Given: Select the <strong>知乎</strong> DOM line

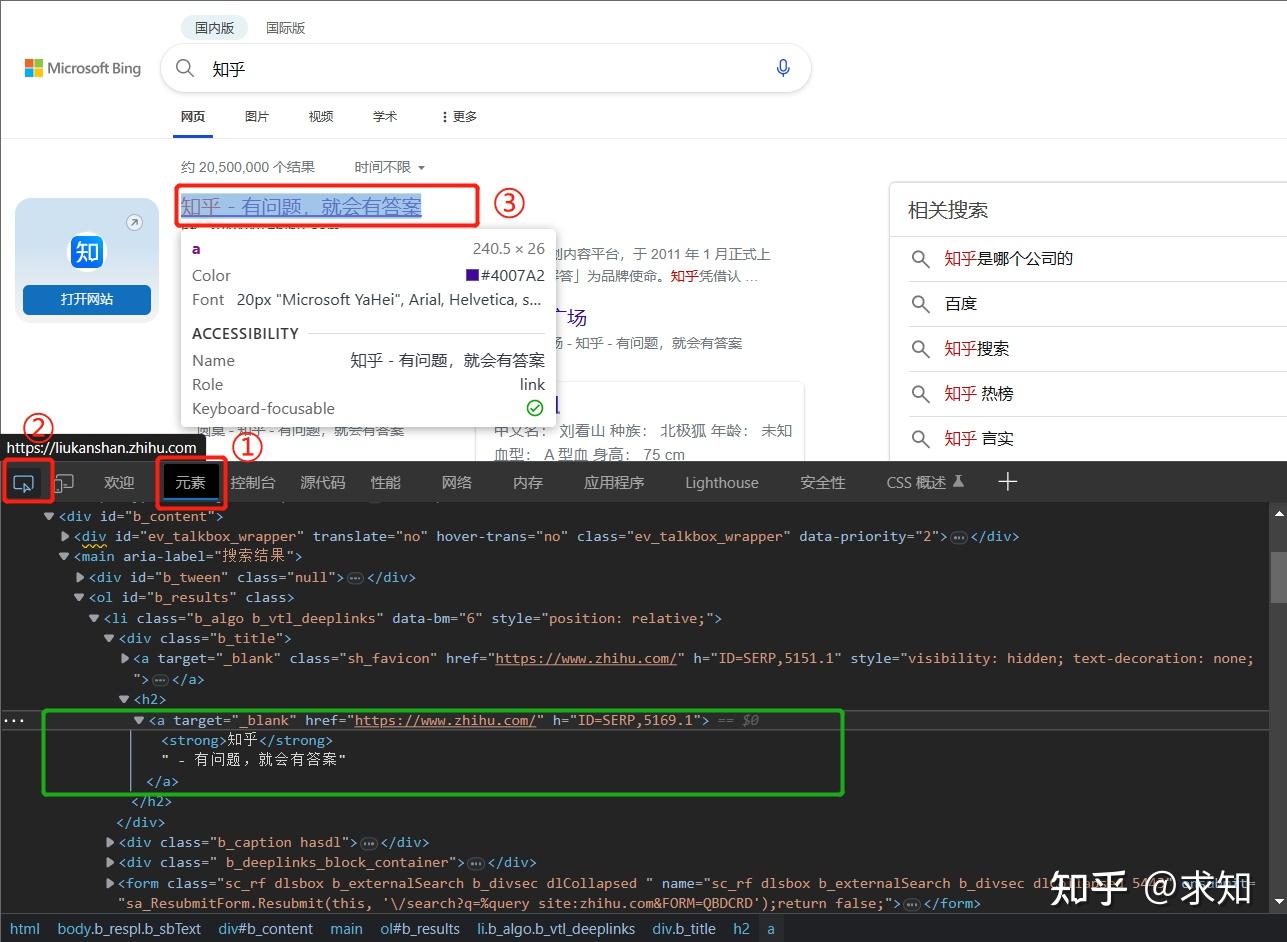Looking at the screenshot, I should click(246, 740).
